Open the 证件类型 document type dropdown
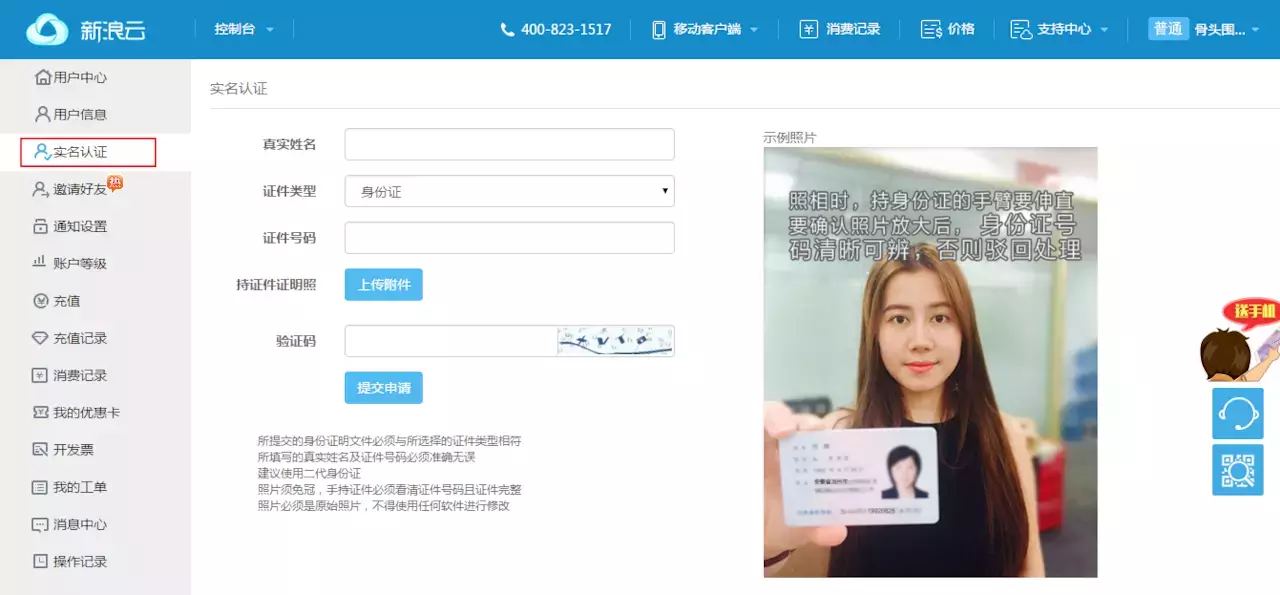This screenshot has height=595, width=1280. (x=510, y=190)
